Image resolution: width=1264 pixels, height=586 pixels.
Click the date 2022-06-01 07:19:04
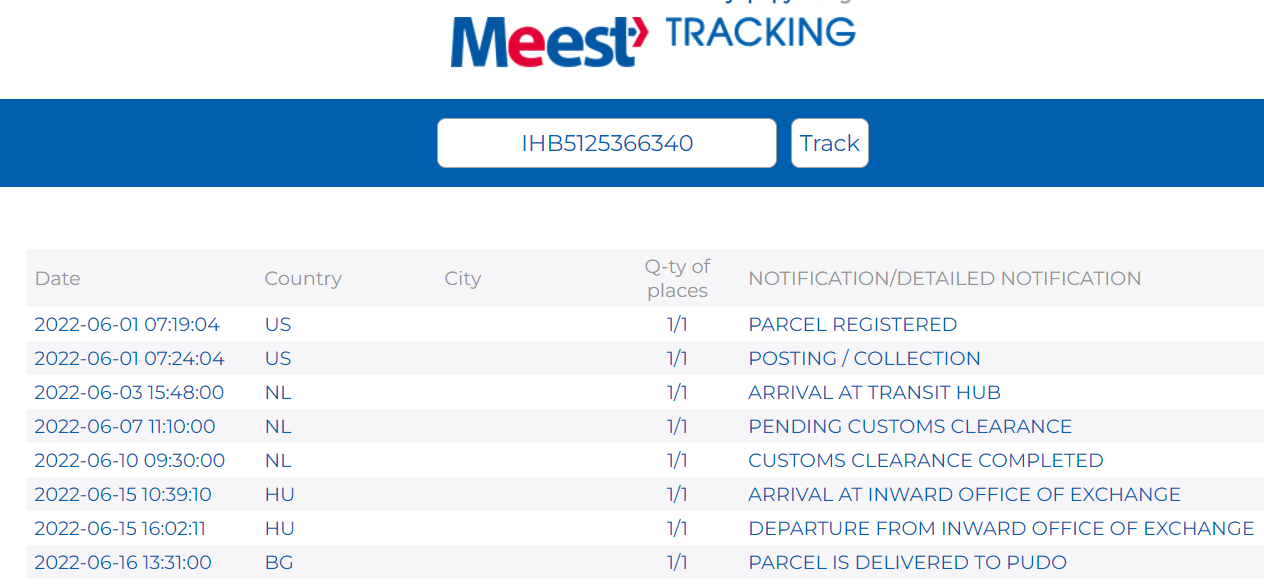[x=127, y=325]
